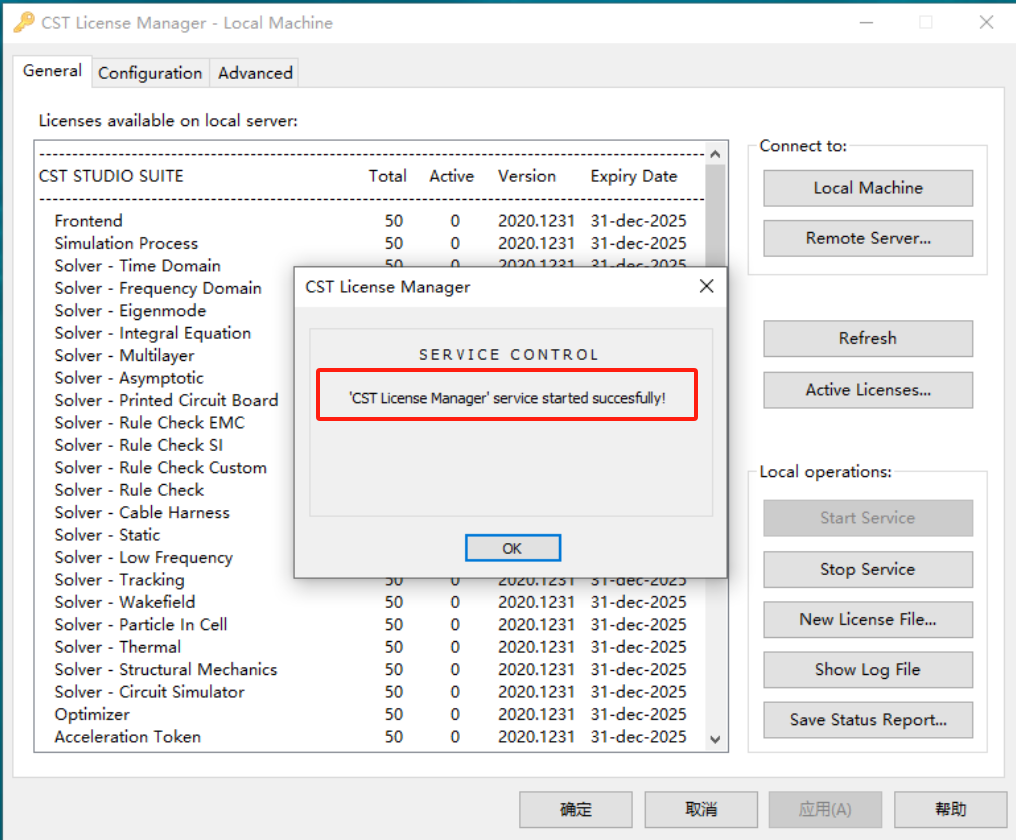Image resolution: width=1016 pixels, height=840 pixels.
Task: Click the Expiry Date column header
Action: click(634, 176)
